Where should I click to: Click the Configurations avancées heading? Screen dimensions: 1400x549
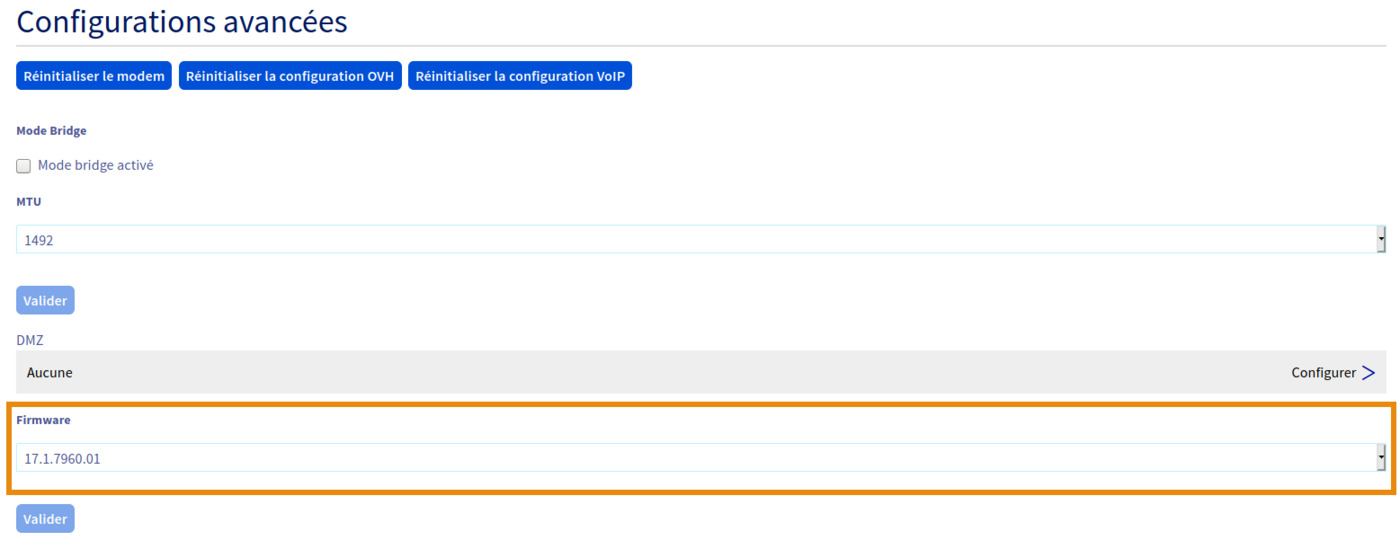click(x=182, y=21)
